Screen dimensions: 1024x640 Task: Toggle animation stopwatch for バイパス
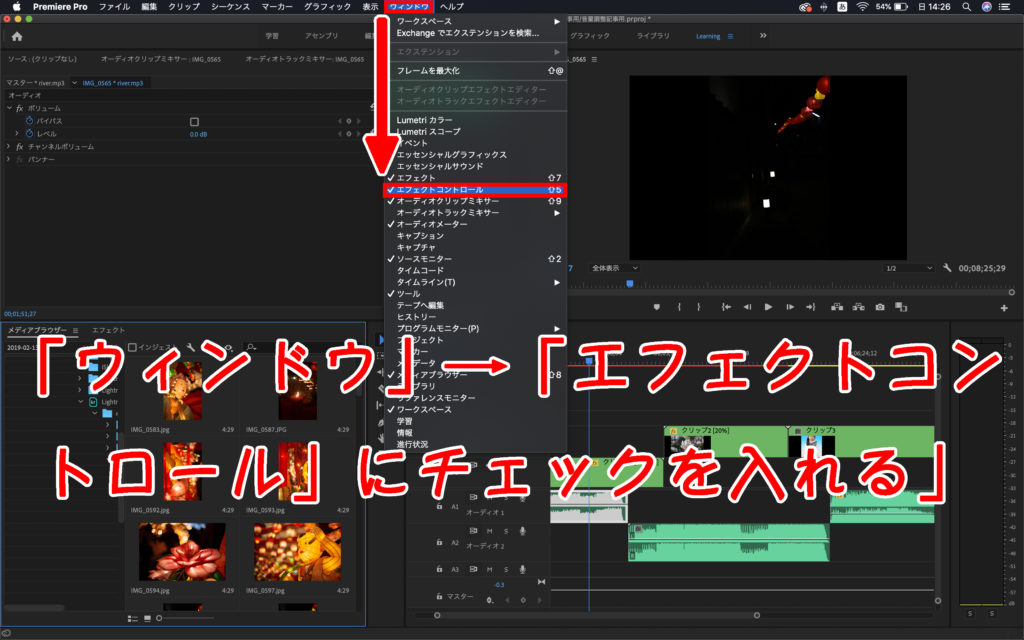tap(29, 121)
